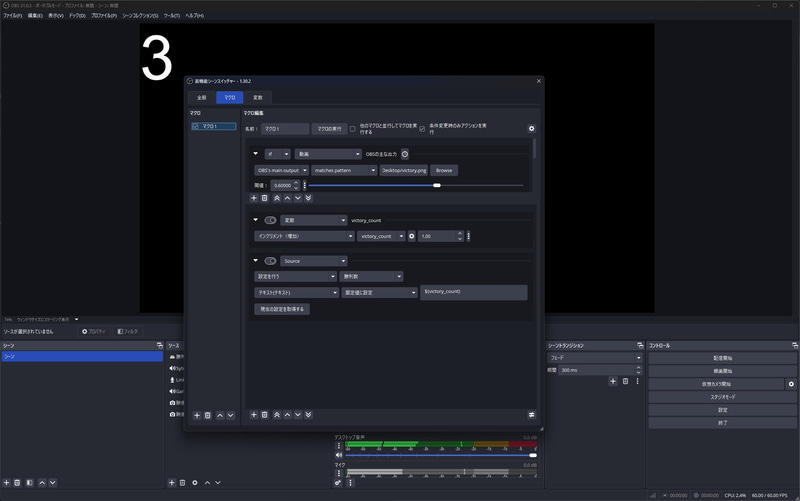The image size is (800, 501).
Task: Open the OBS's main output dropdown
Action: coord(282,170)
